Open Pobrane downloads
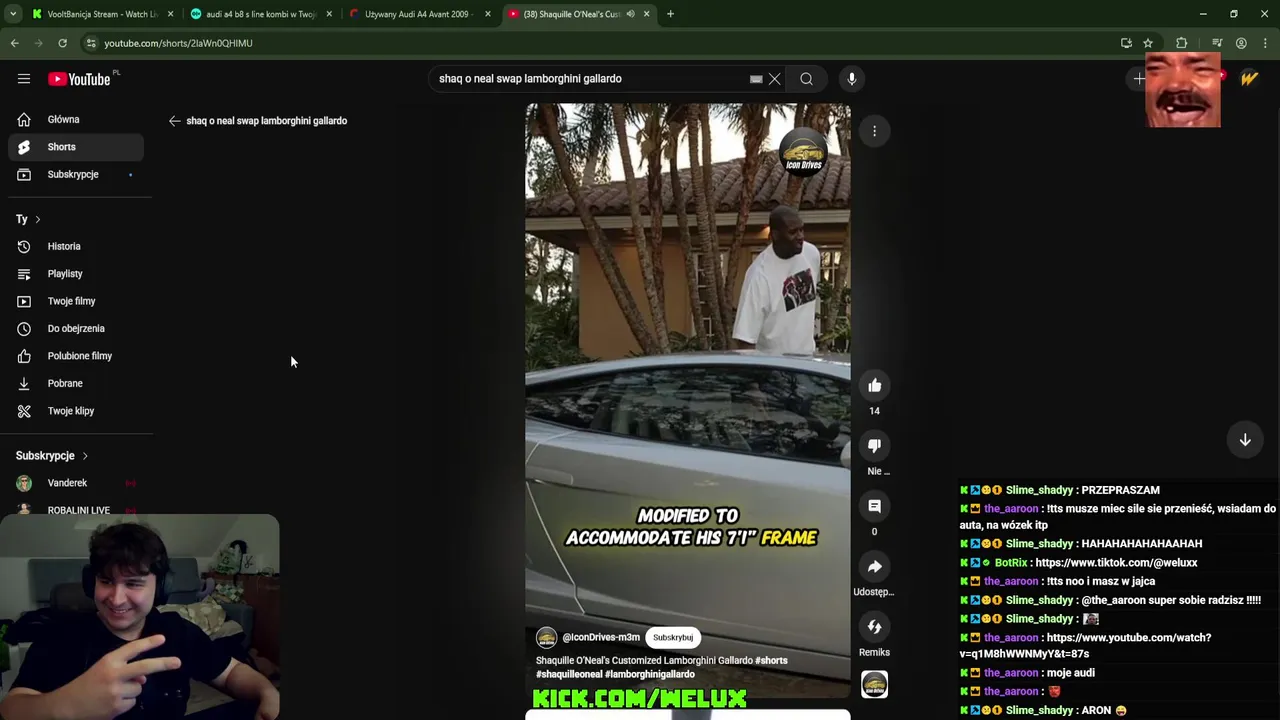 coord(76,383)
